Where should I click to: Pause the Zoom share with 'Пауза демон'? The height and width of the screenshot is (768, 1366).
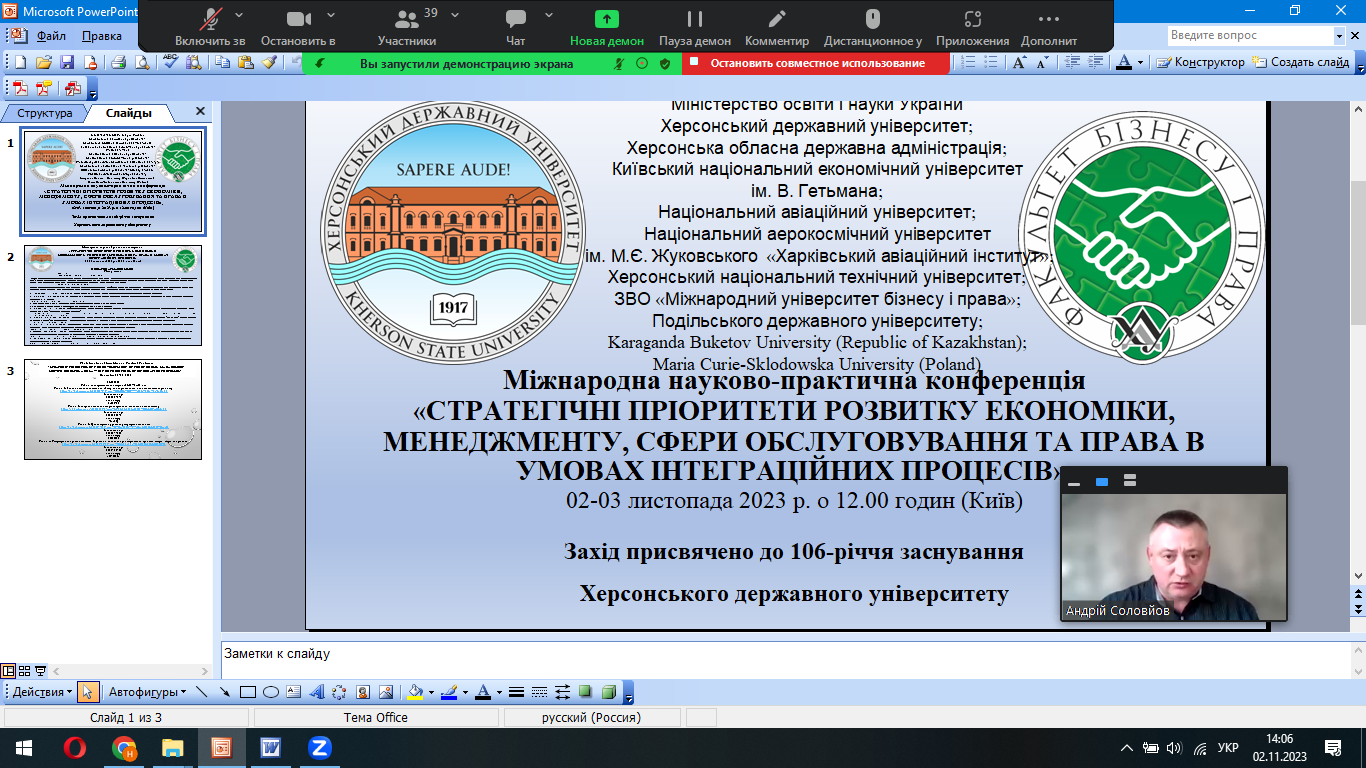695,27
